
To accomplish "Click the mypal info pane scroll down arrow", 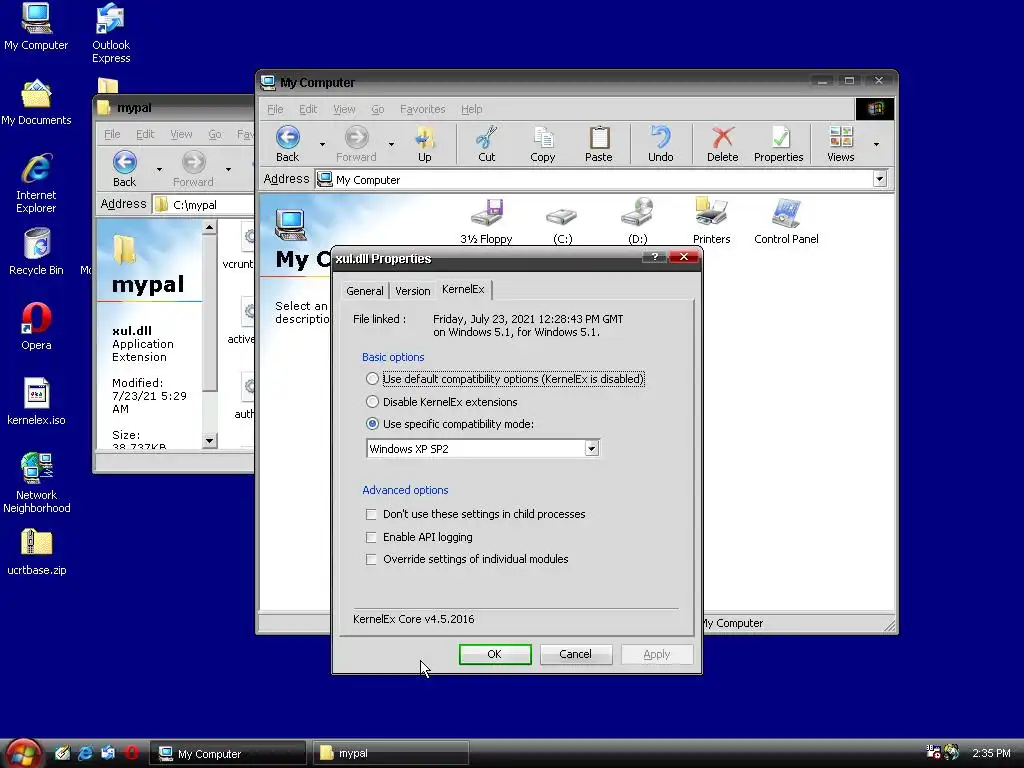I will (x=209, y=441).
